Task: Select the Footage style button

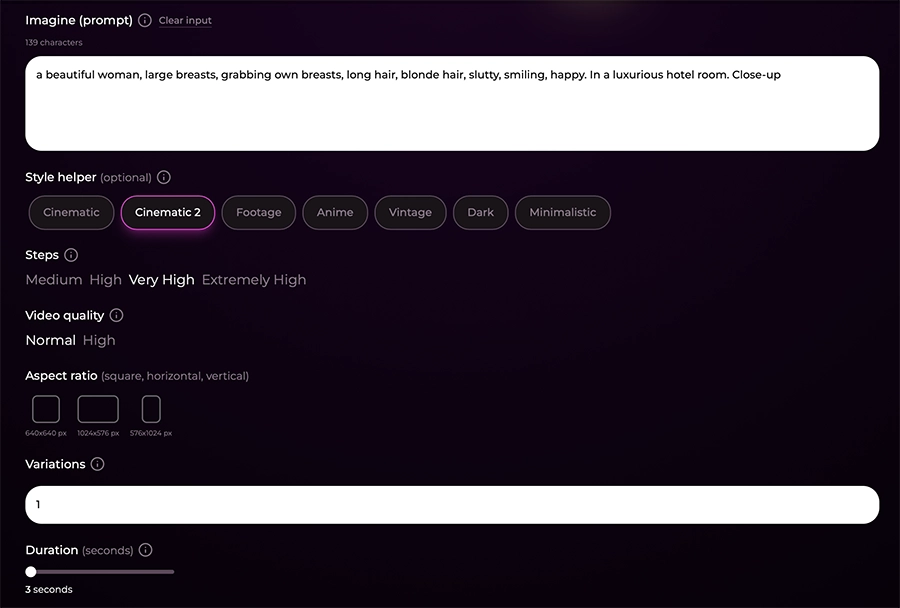Action: pyautogui.click(x=258, y=212)
